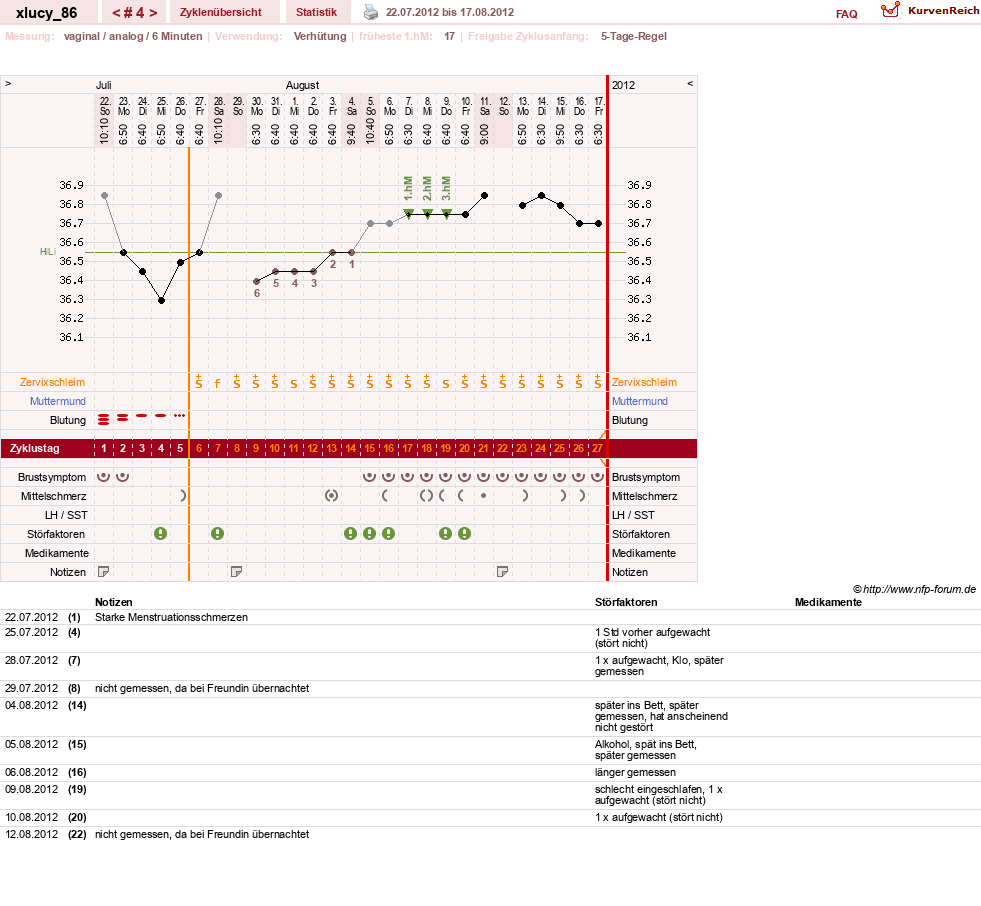This screenshot has width=981, height=906.
Task: Click the heavy bleeding icon on cycle day 1
Action: [104, 420]
